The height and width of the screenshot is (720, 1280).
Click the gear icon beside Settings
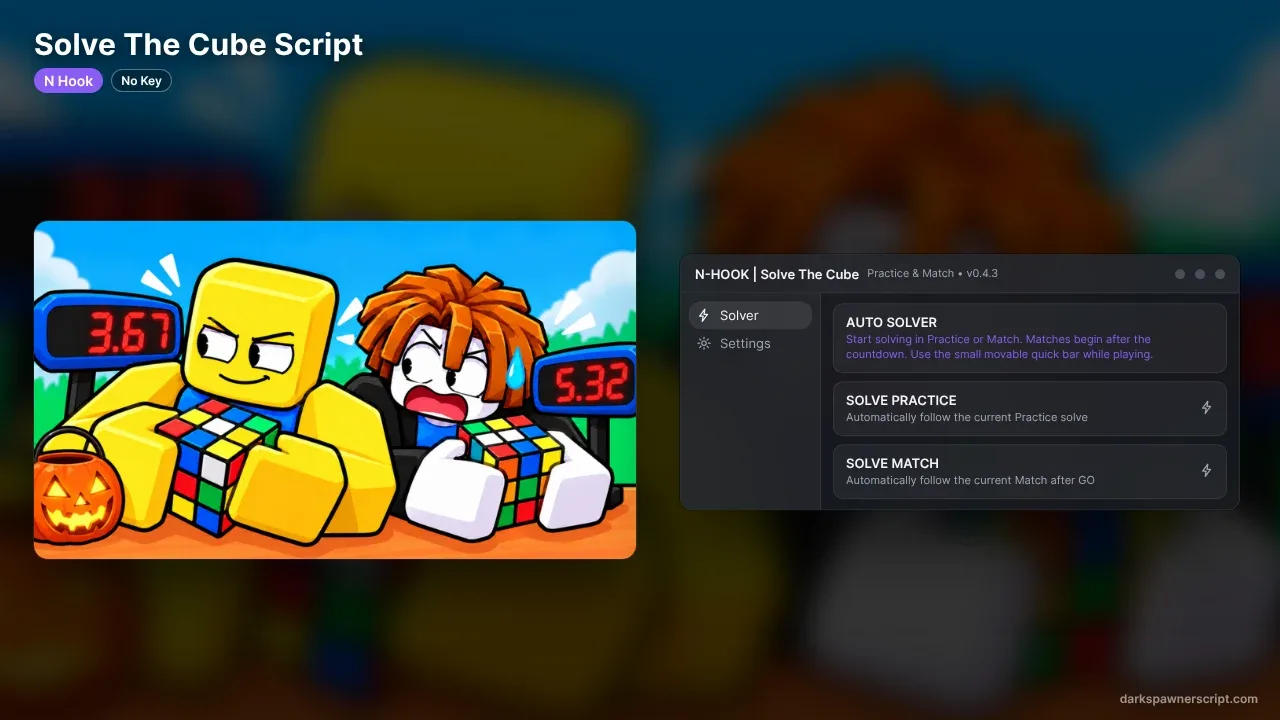tap(704, 343)
